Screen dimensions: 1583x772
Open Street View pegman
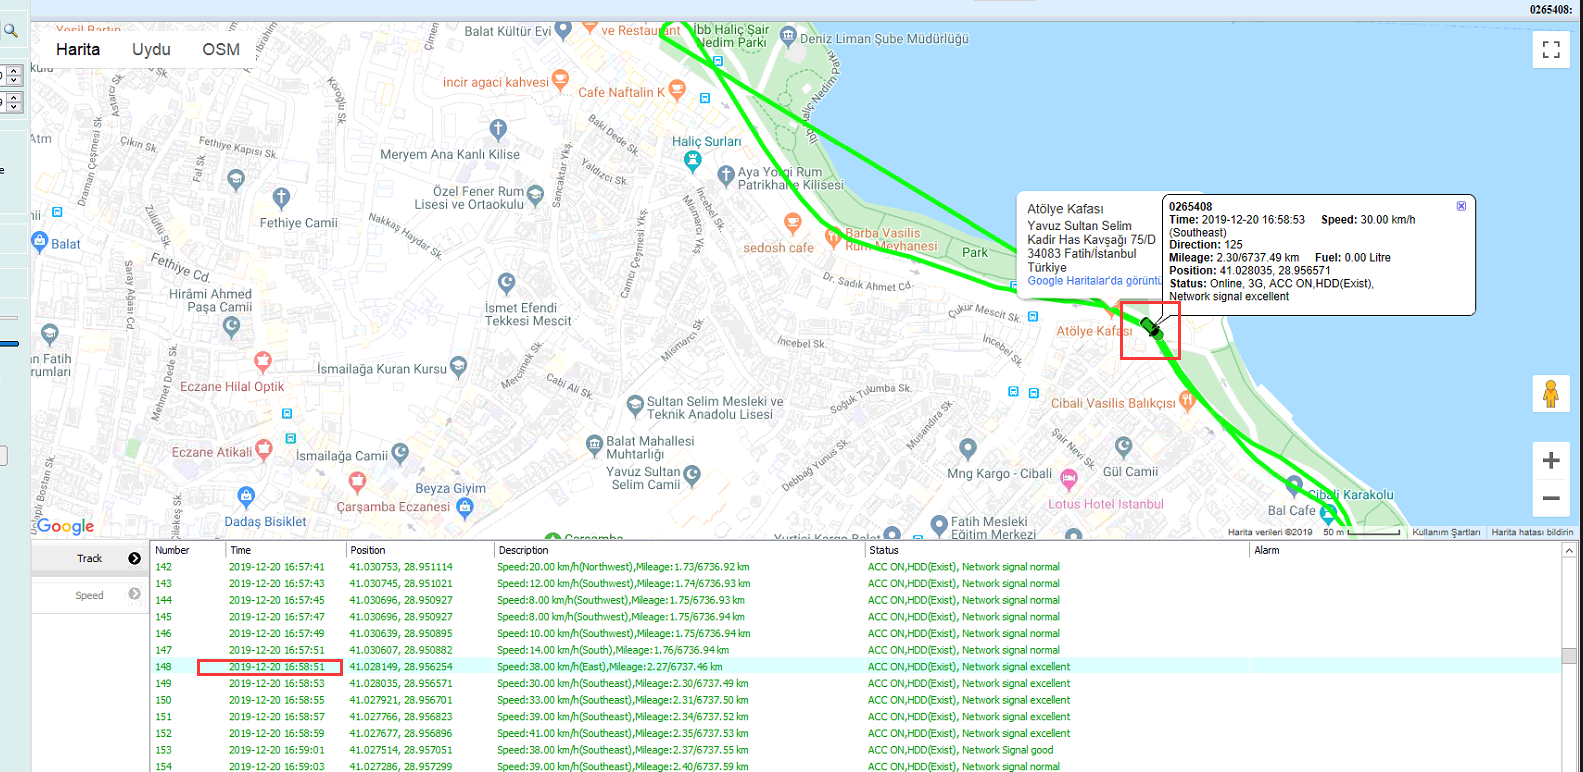tap(1550, 394)
